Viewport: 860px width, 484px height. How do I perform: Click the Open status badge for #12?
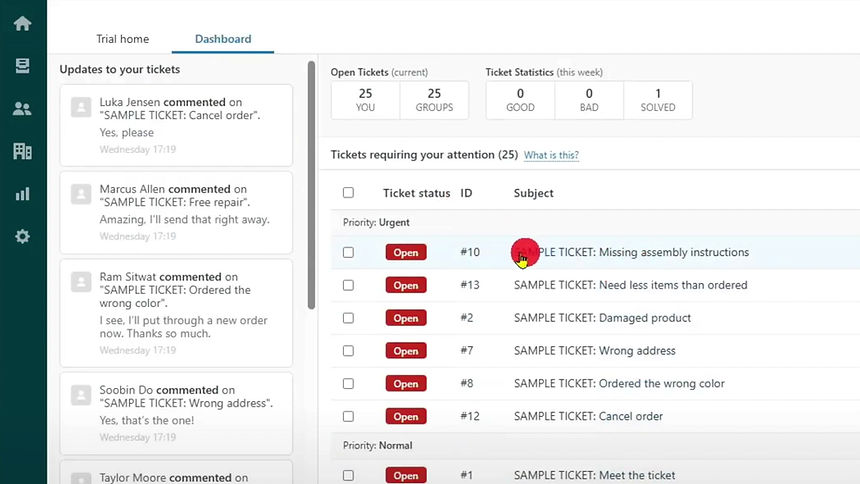click(406, 417)
